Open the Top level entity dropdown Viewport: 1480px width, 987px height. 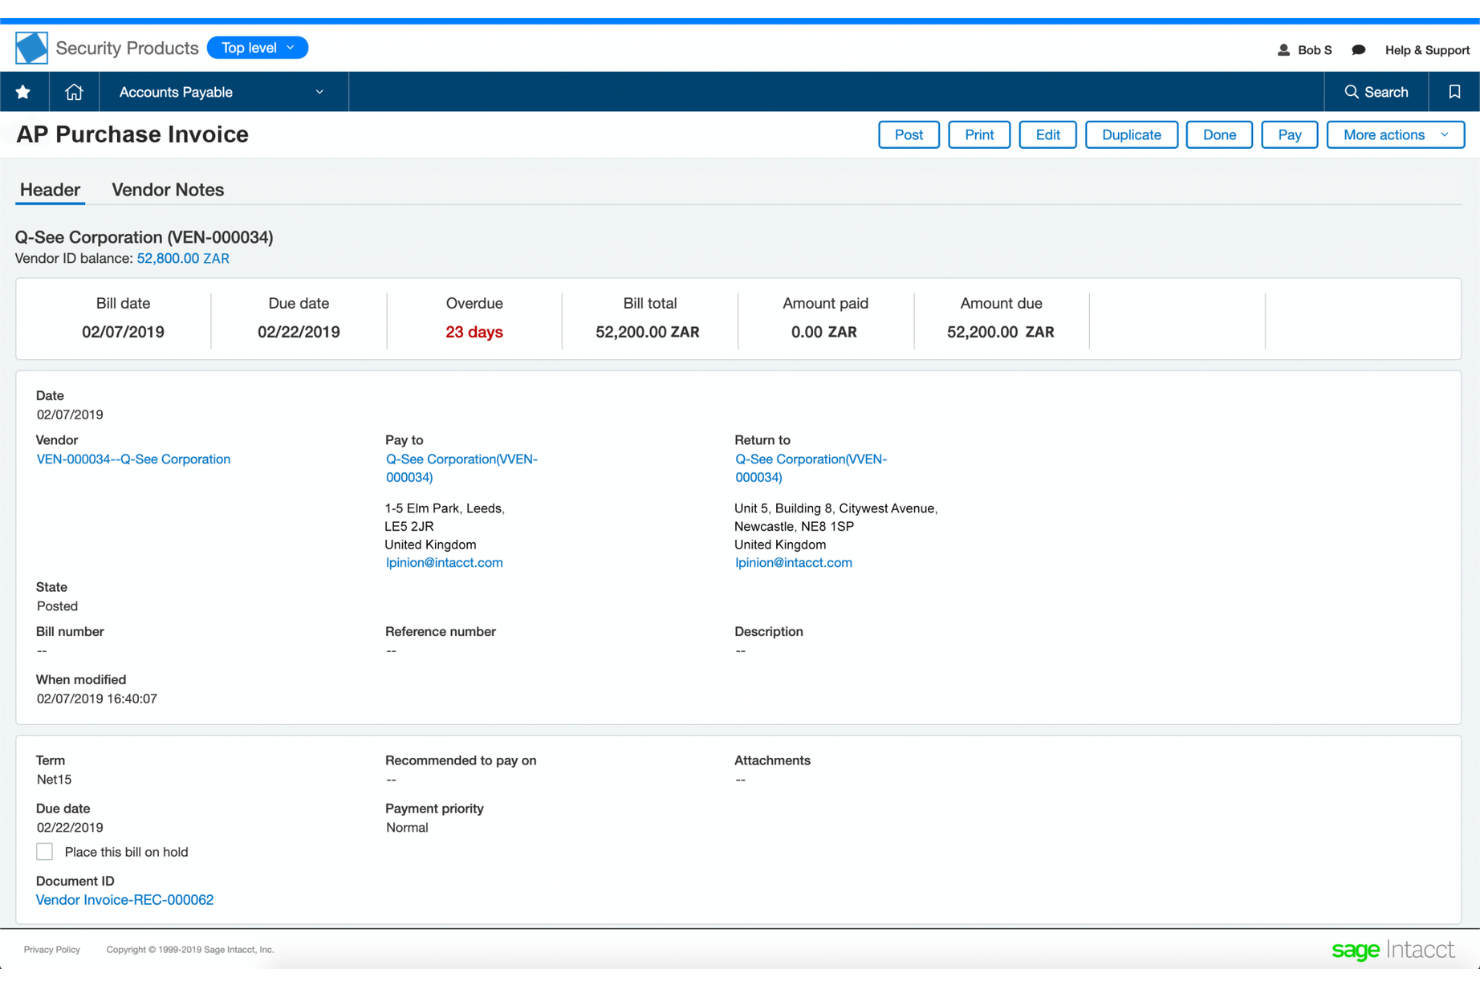point(257,47)
